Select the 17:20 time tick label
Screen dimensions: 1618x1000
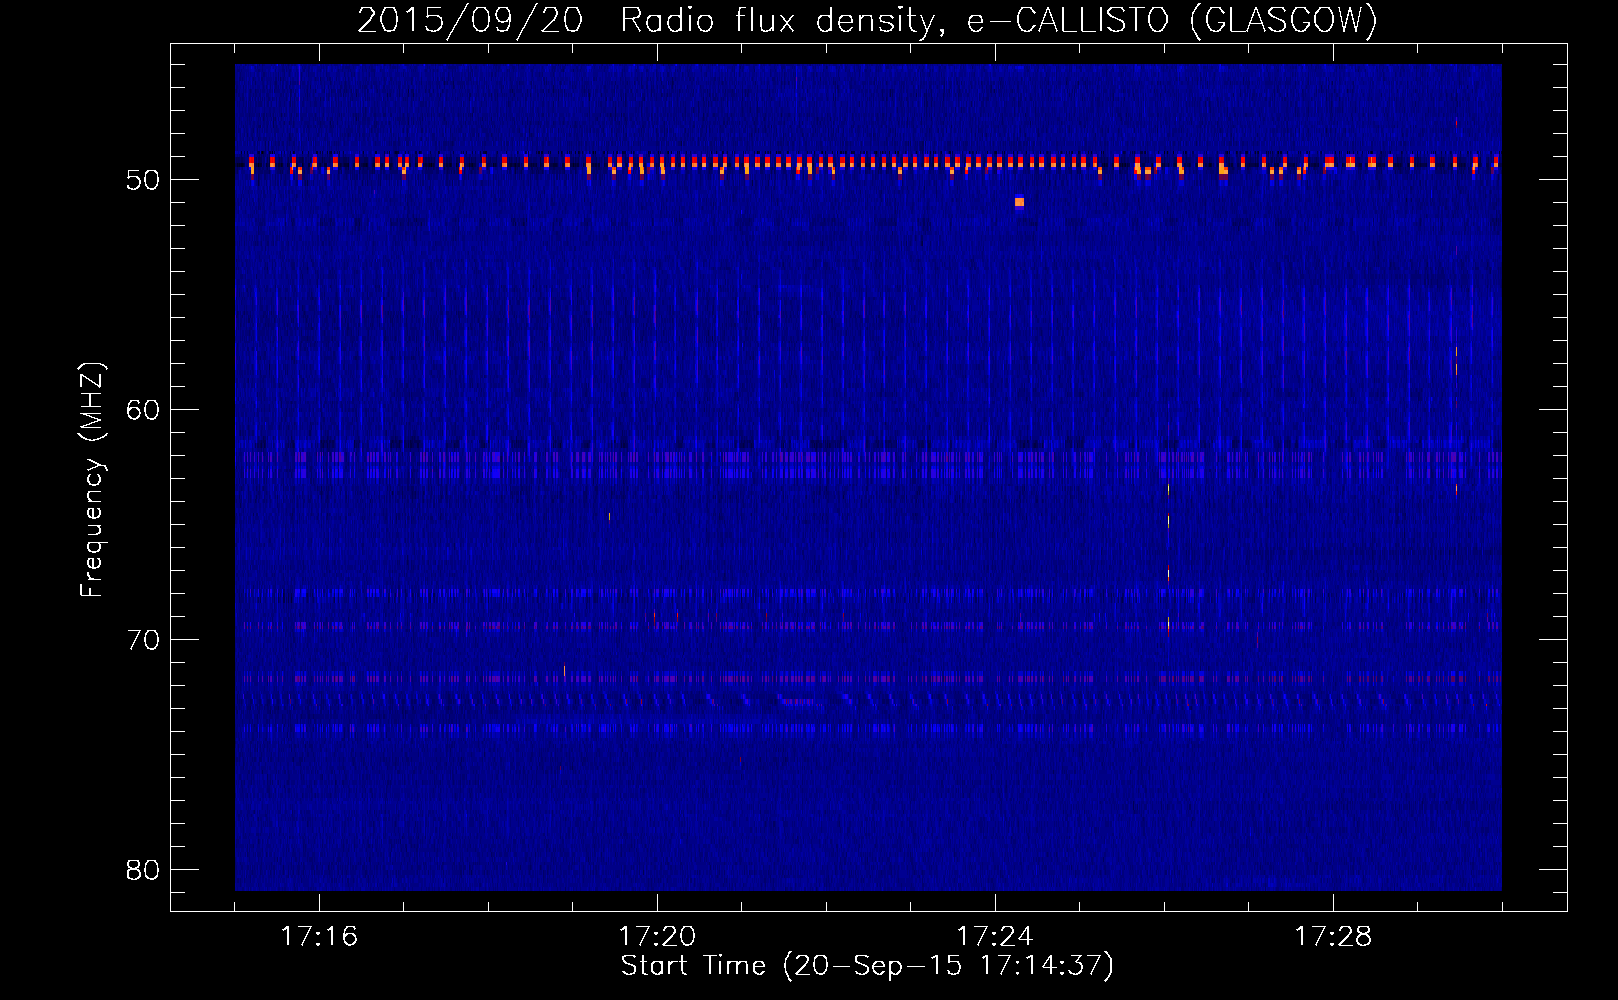(x=657, y=936)
